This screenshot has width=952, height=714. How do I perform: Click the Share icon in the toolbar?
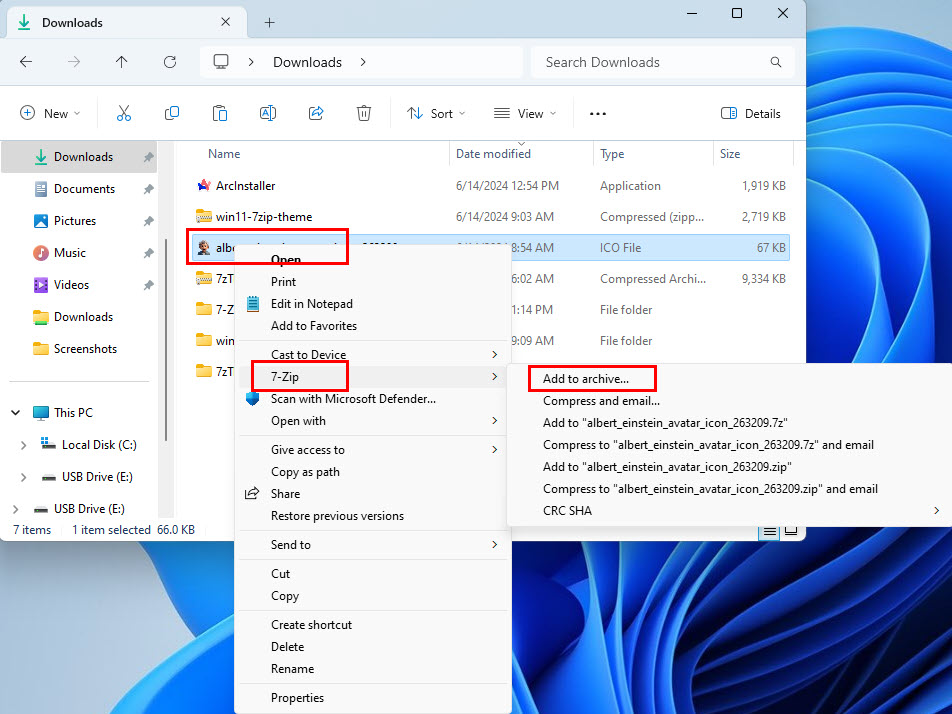pyautogui.click(x=316, y=113)
